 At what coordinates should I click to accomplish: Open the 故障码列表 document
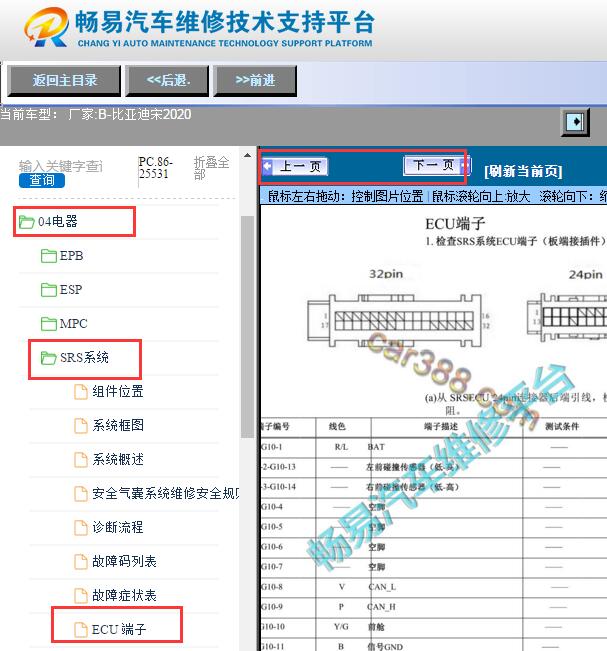pos(124,561)
